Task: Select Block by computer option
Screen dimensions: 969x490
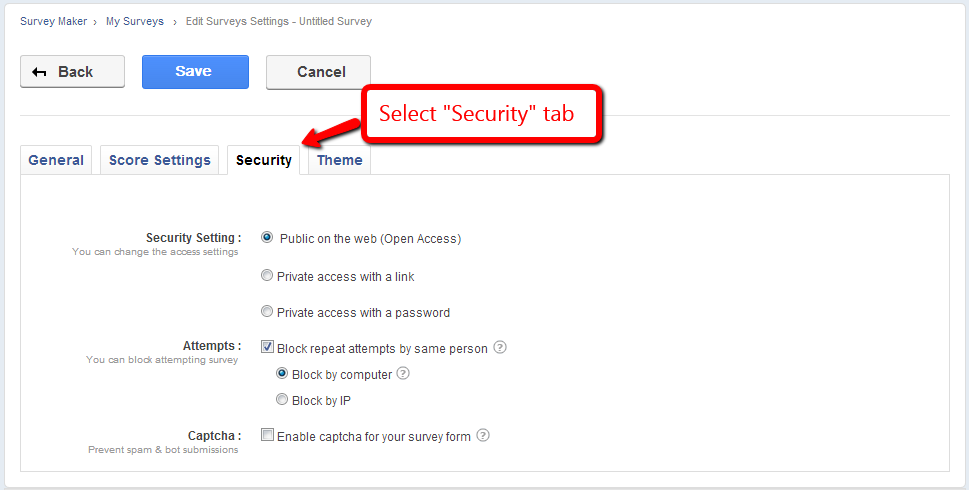Action: [x=282, y=374]
